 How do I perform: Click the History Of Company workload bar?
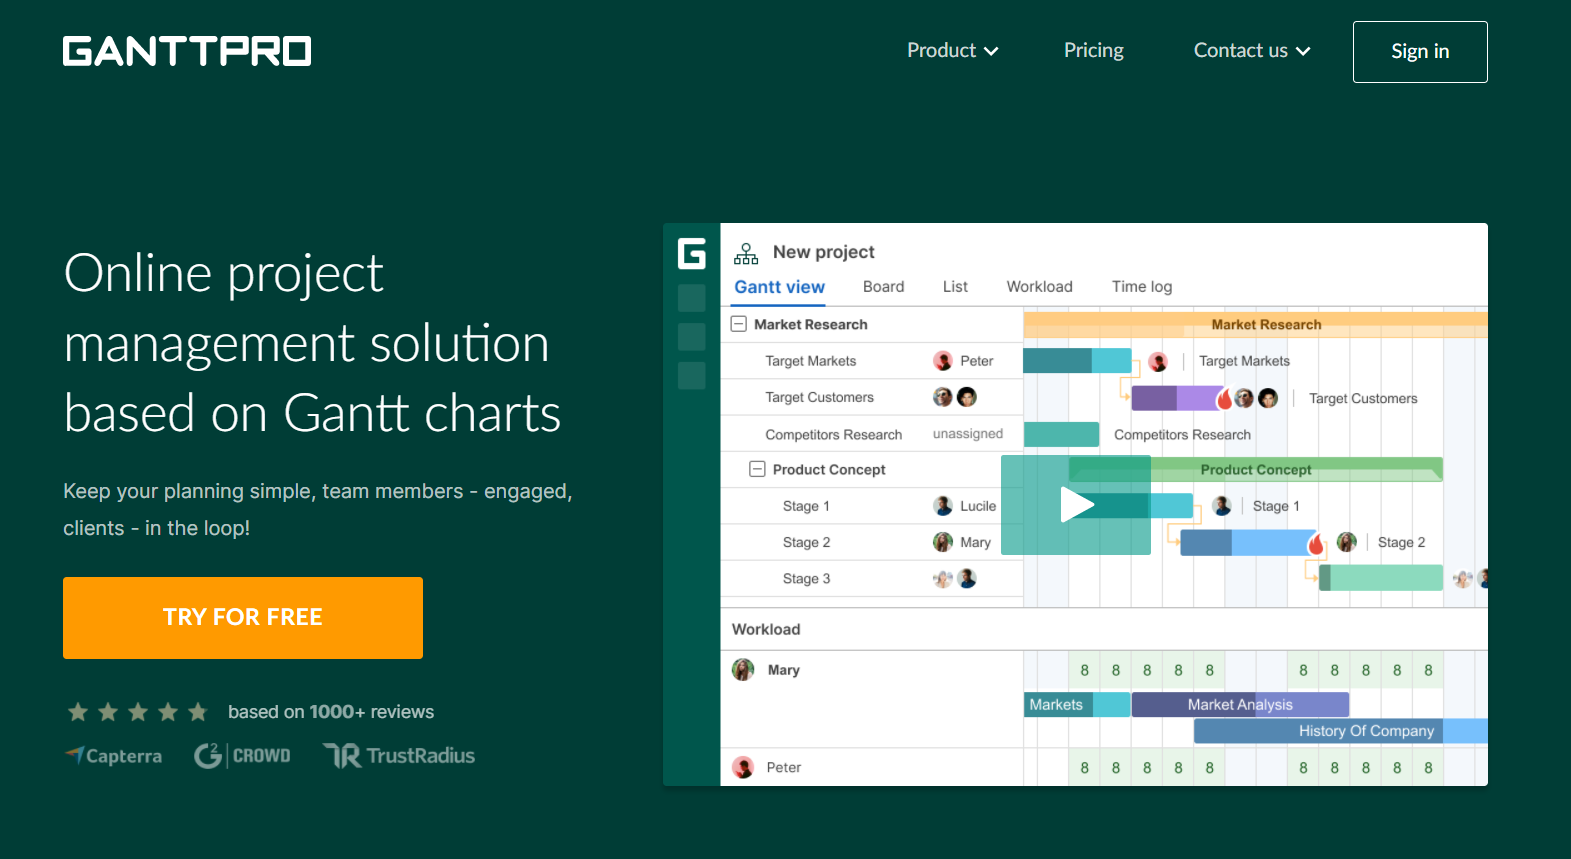tap(1340, 731)
